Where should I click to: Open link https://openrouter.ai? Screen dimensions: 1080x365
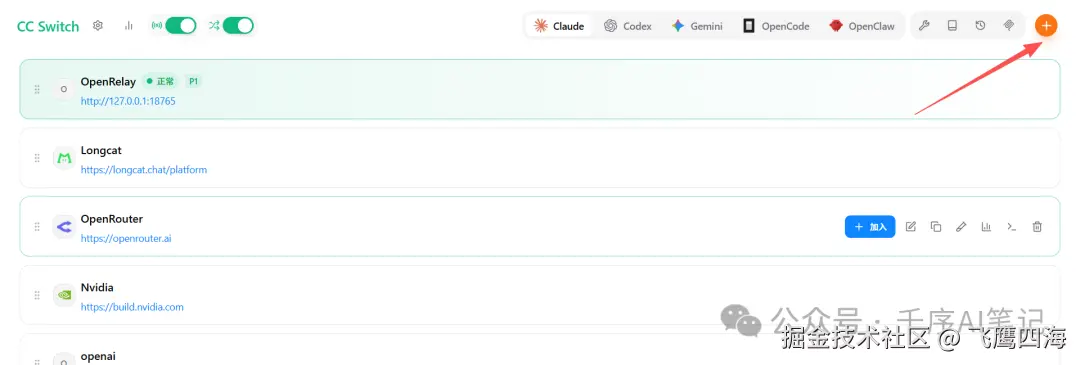point(126,238)
